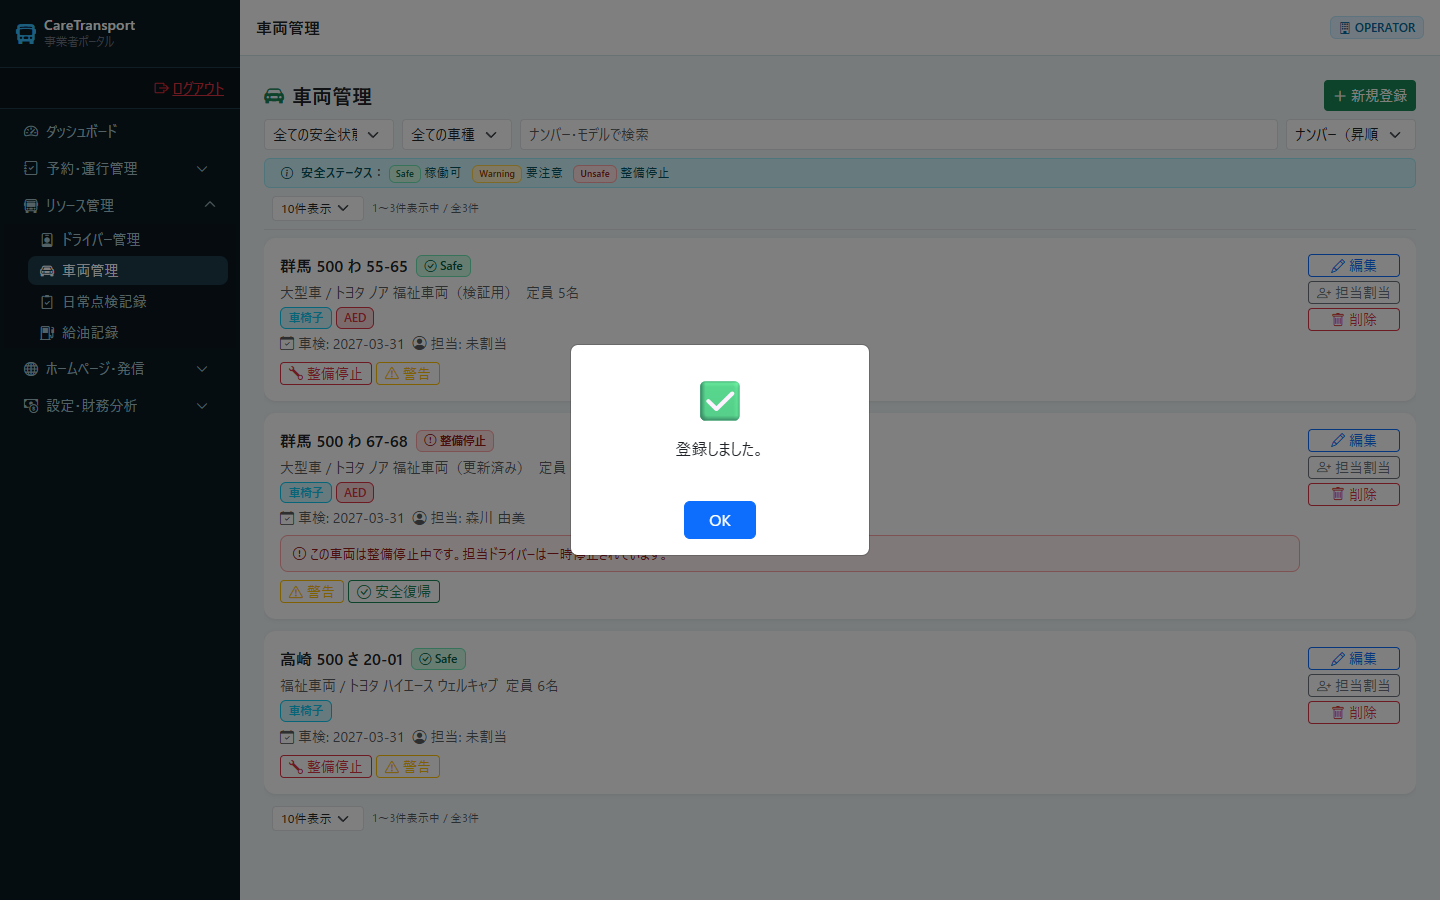Viewport: 1440px width, 900px height.
Task: Click globe icon beside ホームページ・発信
Action: (x=31, y=368)
